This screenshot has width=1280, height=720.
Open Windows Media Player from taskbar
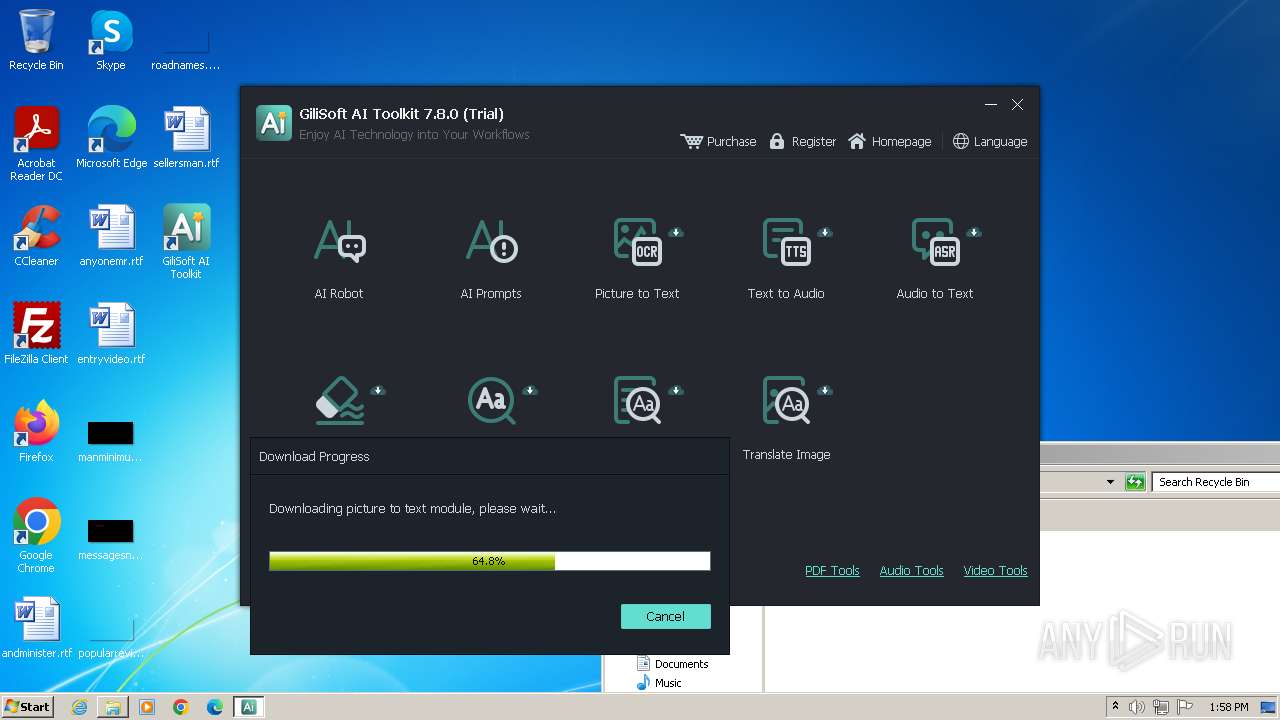pos(147,707)
